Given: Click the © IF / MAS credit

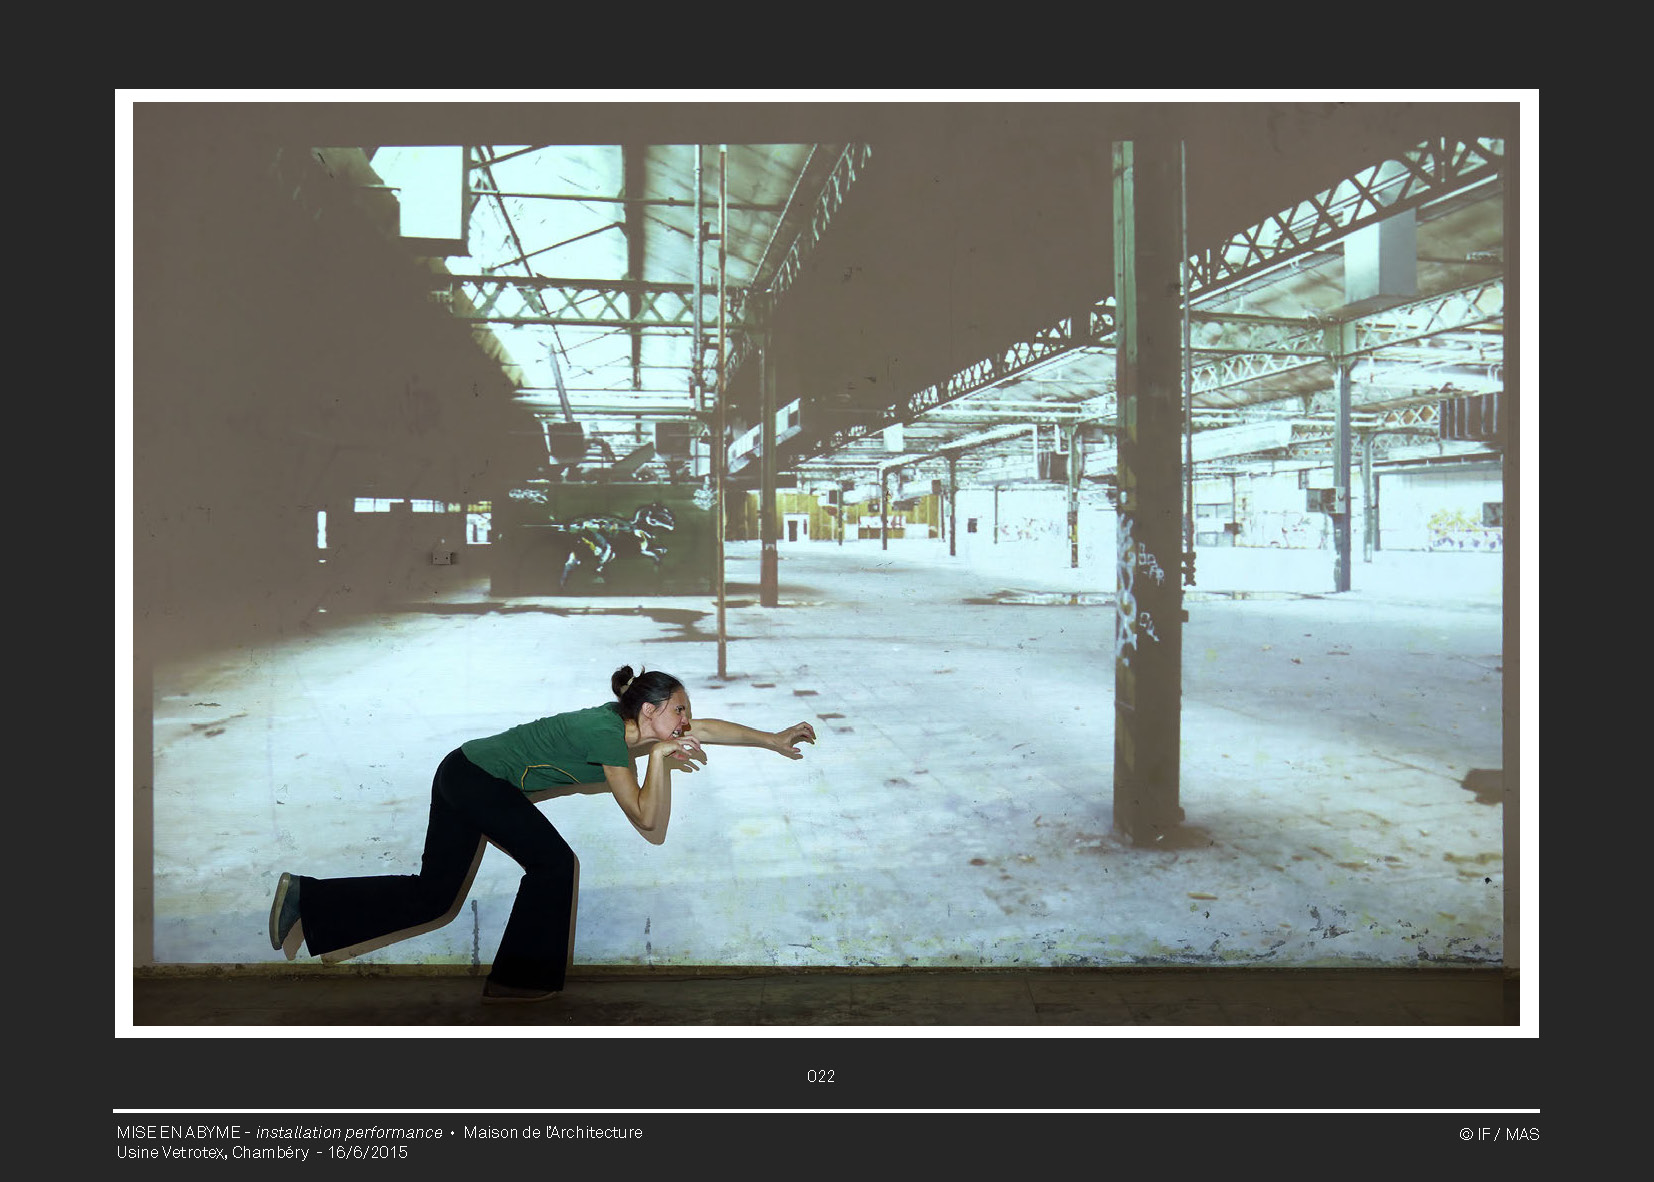Looking at the screenshot, I should click(1498, 1134).
